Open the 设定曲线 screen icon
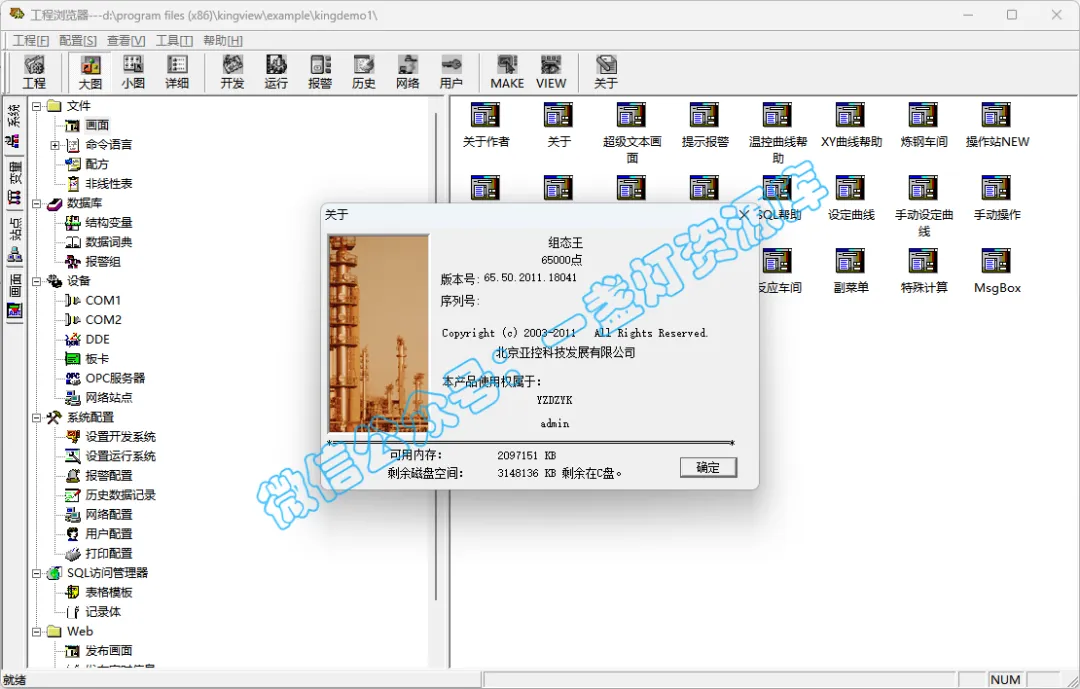 (x=851, y=198)
